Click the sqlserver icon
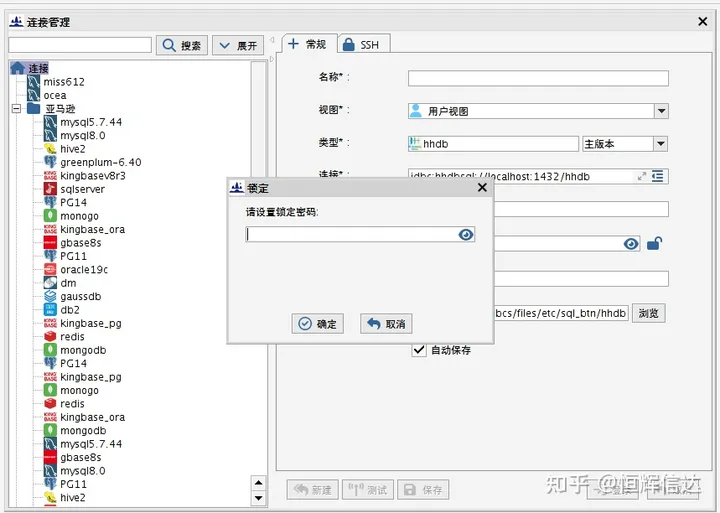 point(50,189)
